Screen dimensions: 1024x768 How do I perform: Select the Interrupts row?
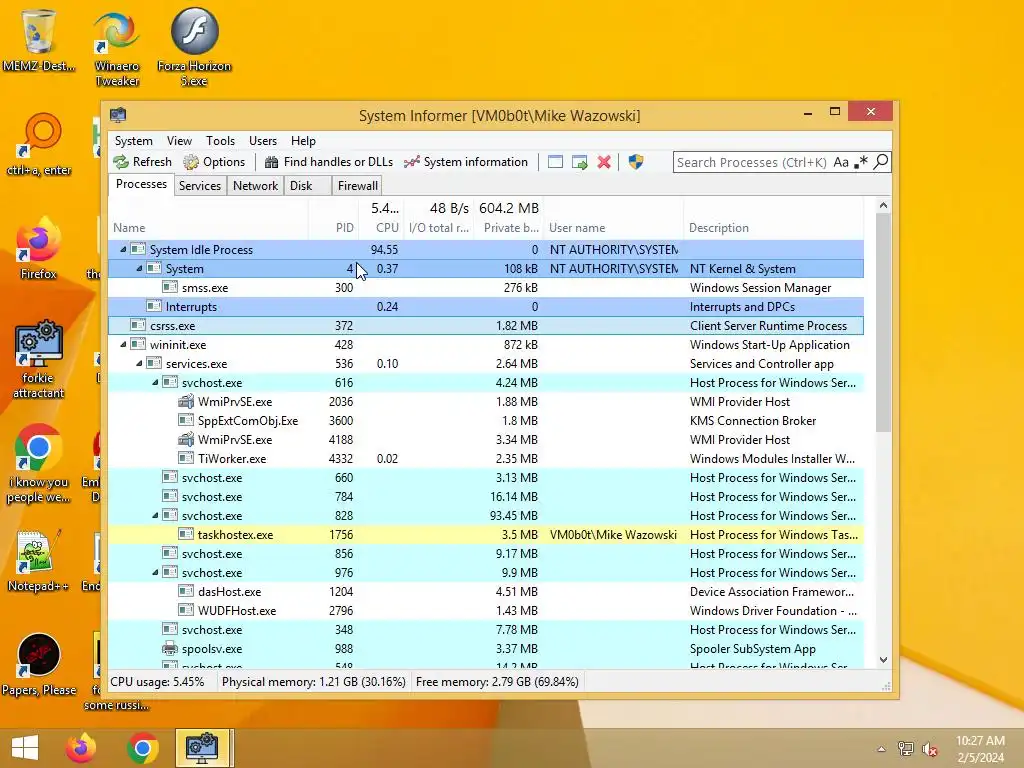pyautogui.click(x=486, y=307)
